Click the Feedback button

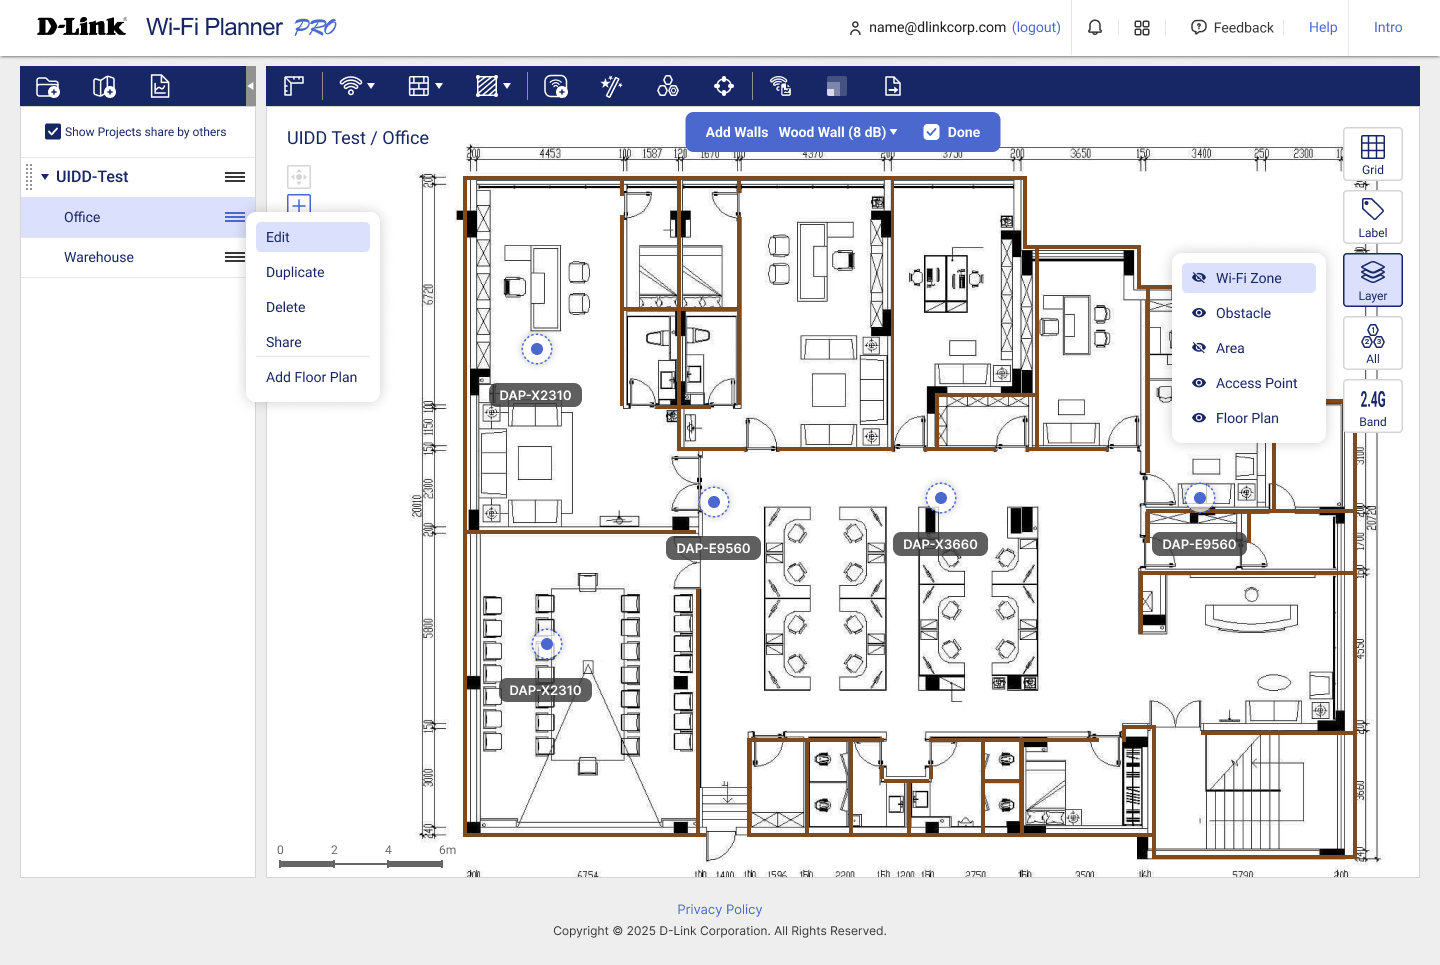pos(1232,28)
